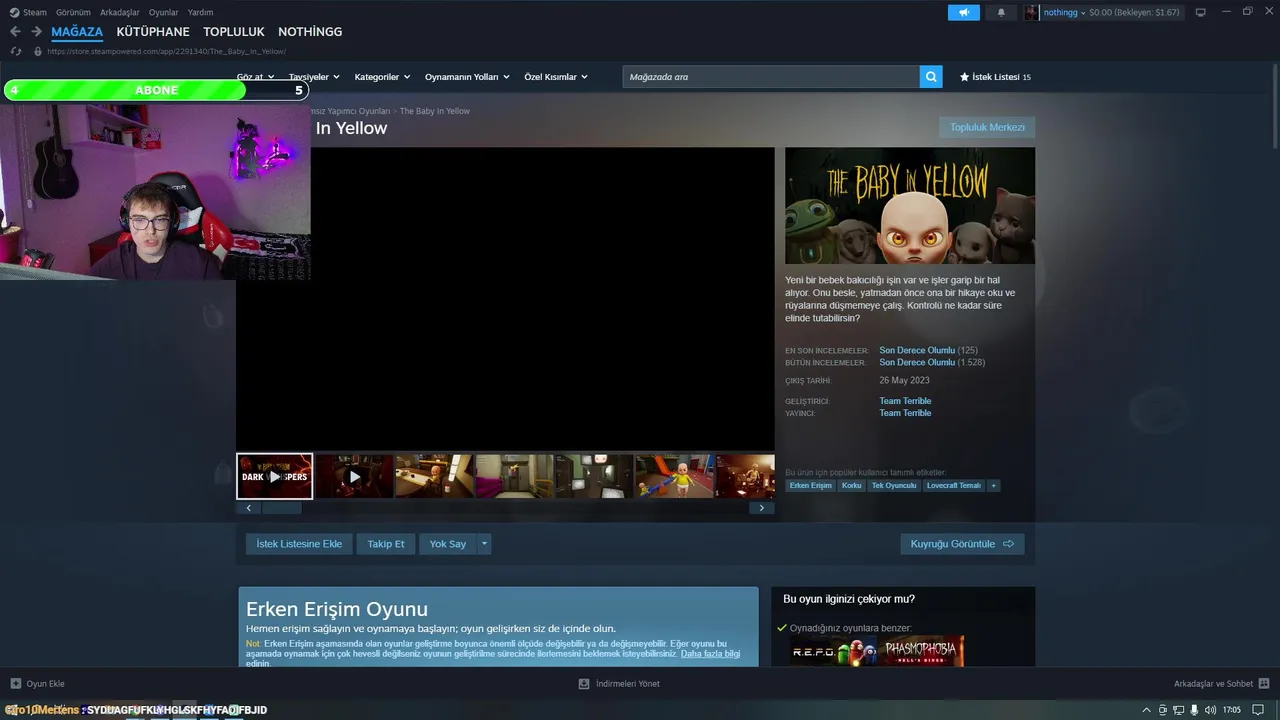This screenshot has width=1280, height=720.
Task: Click the forward navigation arrow
Action: coord(36,32)
